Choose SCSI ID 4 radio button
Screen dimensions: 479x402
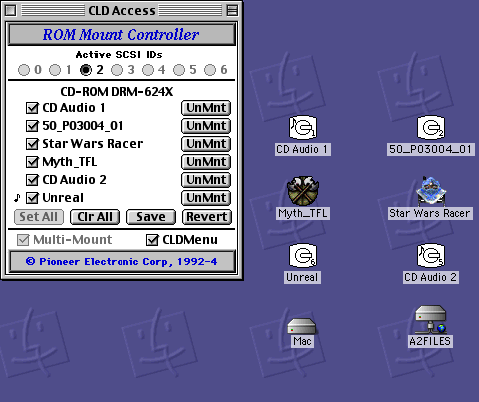(x=148, y=70)
